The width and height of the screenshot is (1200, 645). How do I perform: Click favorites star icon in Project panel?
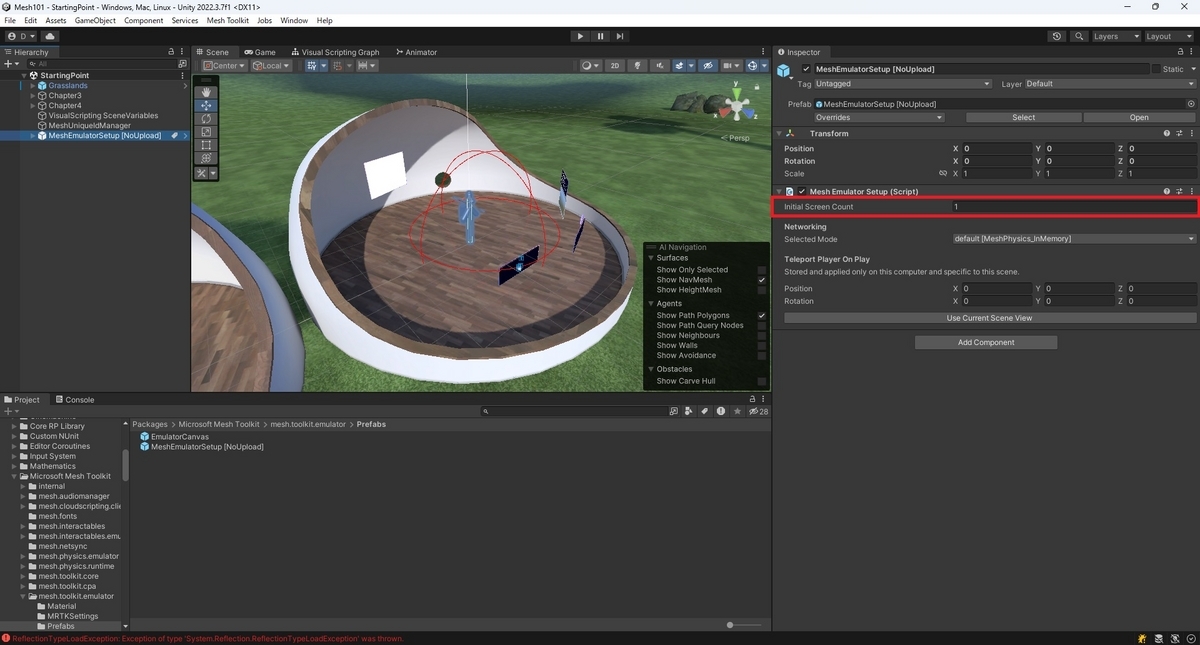click(x=737, y=411)
